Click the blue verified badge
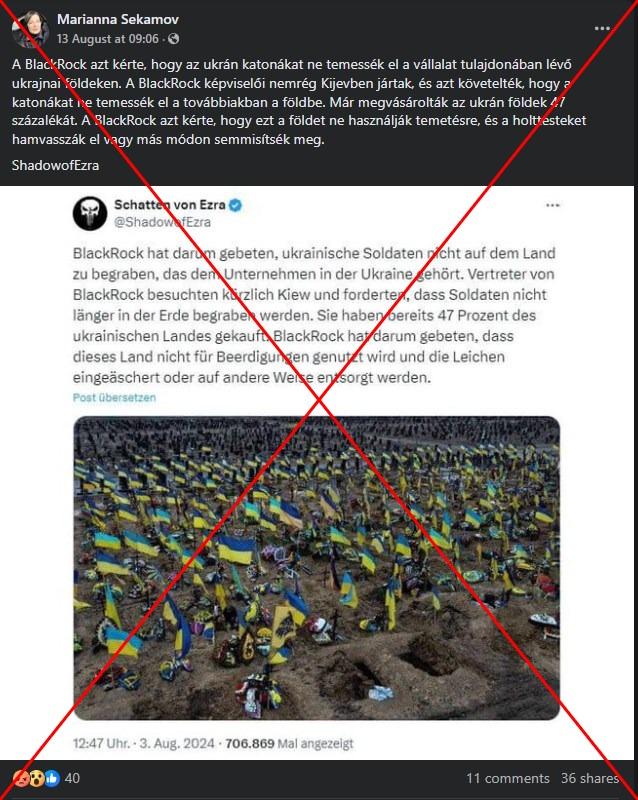The width and height of the screenshot is (638, 800). [x=235, y=205]
